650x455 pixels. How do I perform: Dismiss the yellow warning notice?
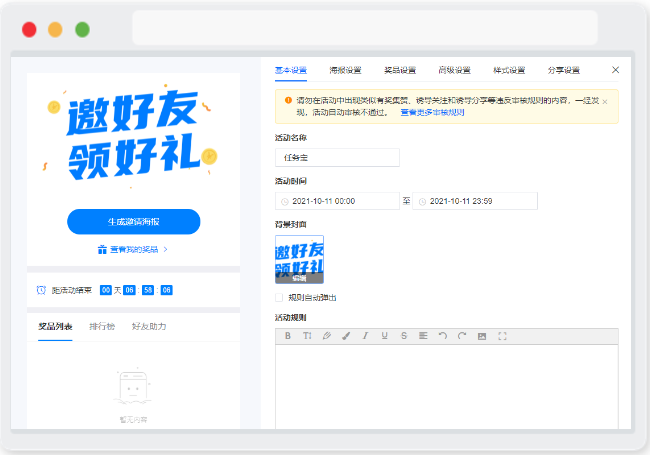tap(605, 102)
